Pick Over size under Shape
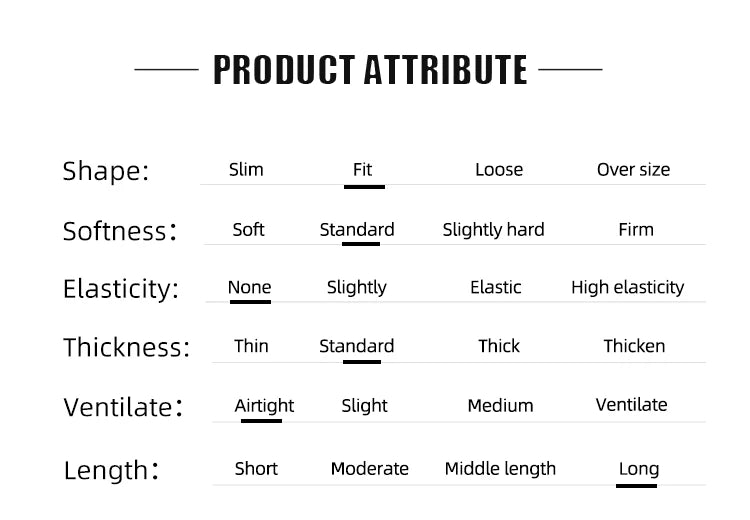 (x=633, y=170)
